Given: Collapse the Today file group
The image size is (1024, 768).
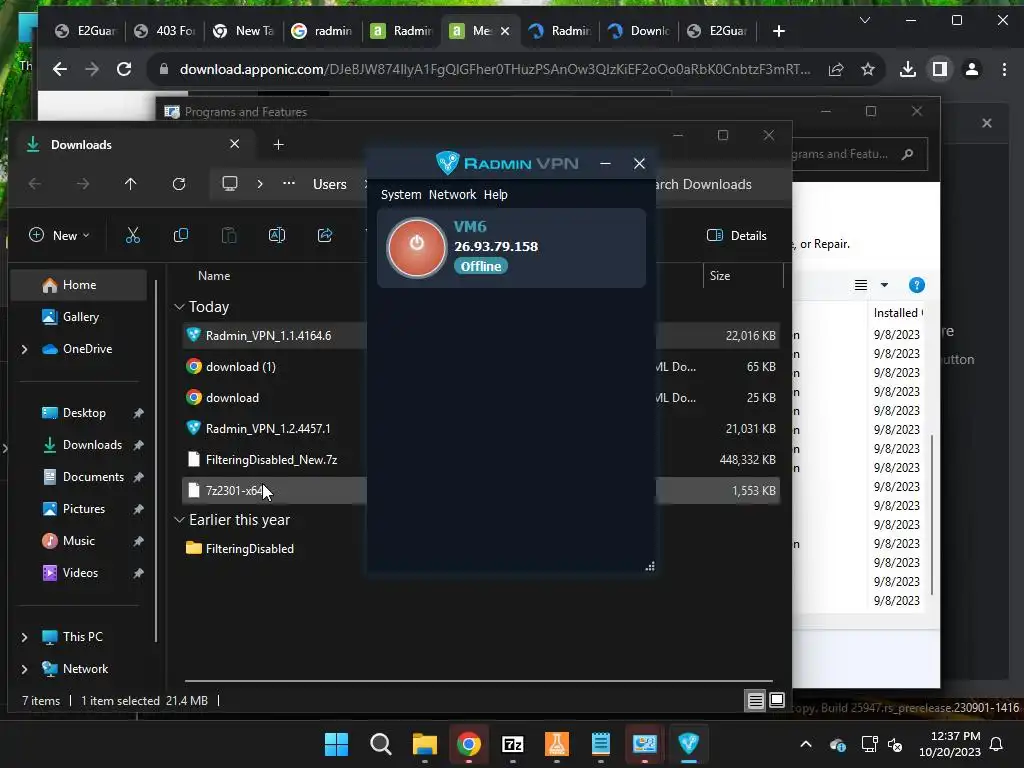Looking at the screenshot, I should pos(179,307).
